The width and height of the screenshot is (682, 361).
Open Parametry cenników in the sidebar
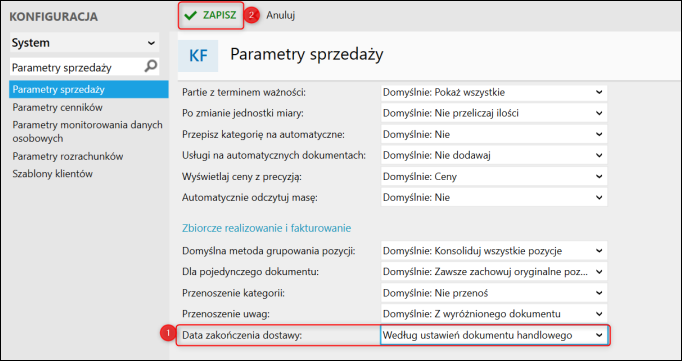(x=57, y=107)
